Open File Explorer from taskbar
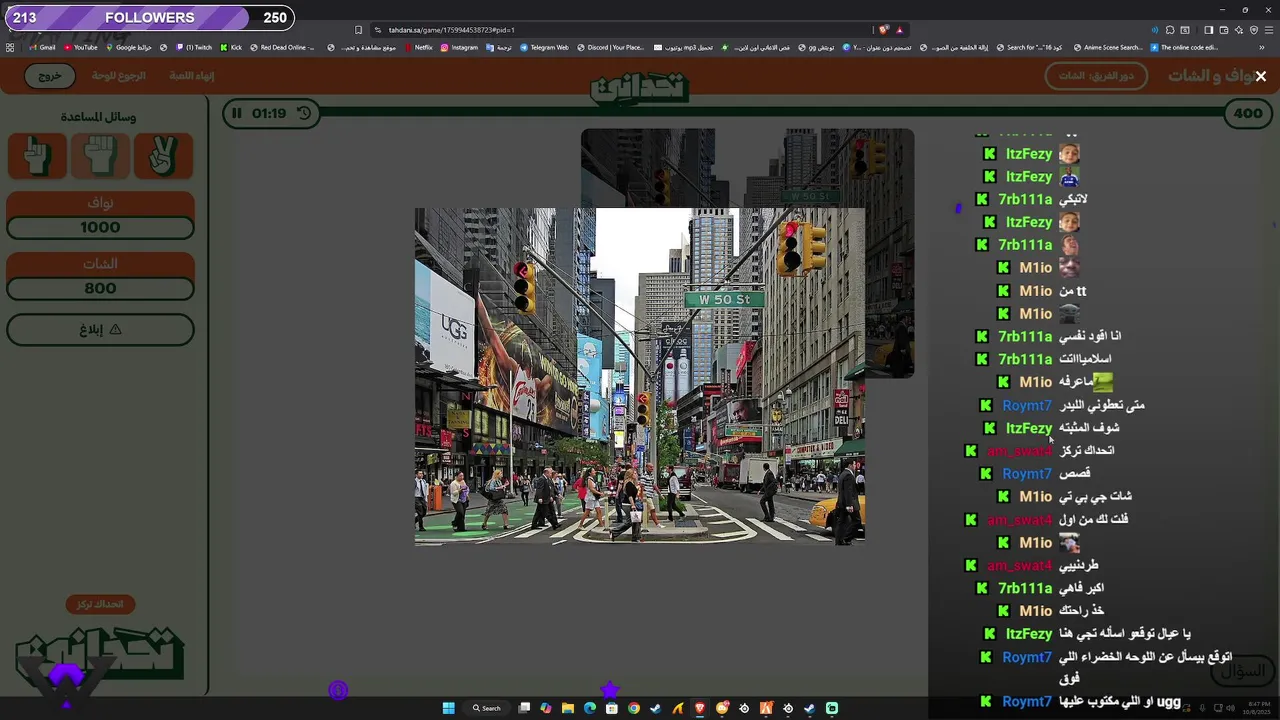The height and width of the screenshot is (720, 1280). (x=568, y=708)
